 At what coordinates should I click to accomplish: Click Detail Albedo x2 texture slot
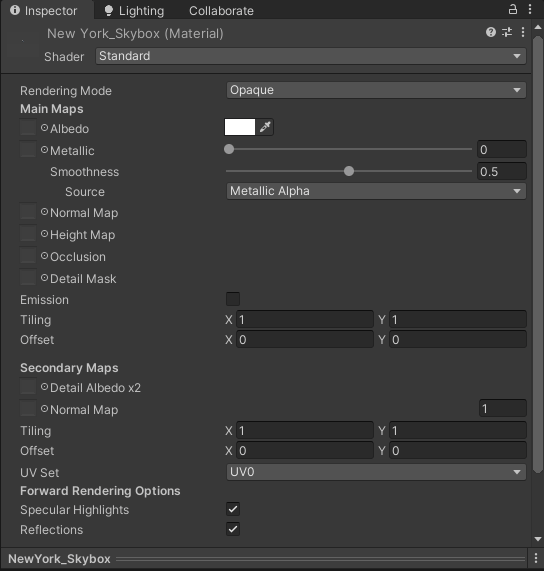pyautogui.click(x=28, y=386)
